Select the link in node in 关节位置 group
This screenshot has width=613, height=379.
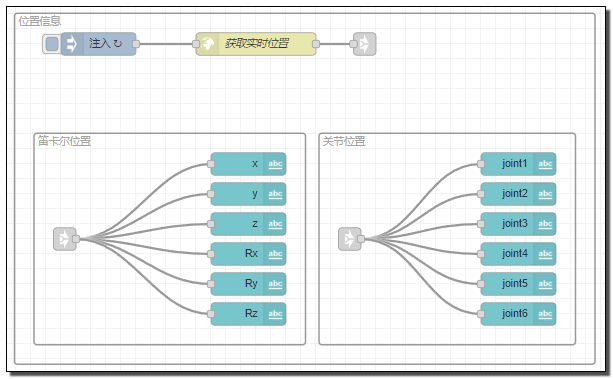click(350, 239)
